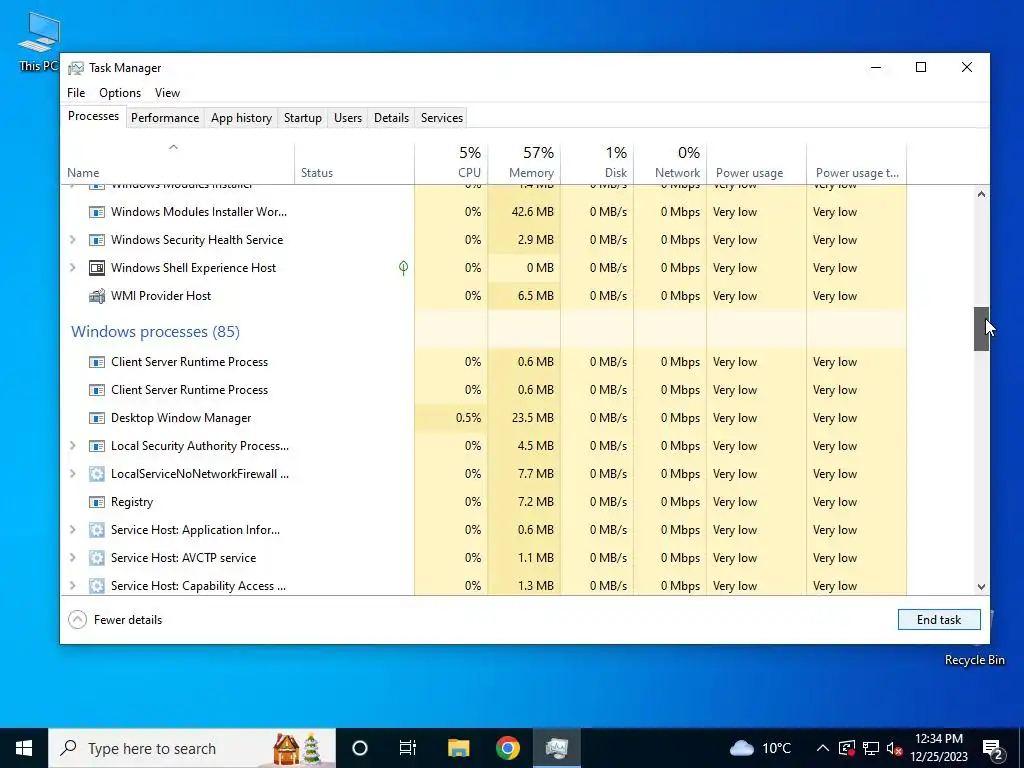Click the Task Manager taskbar icon
1024x768 pixels.
[x=556, y=748]
